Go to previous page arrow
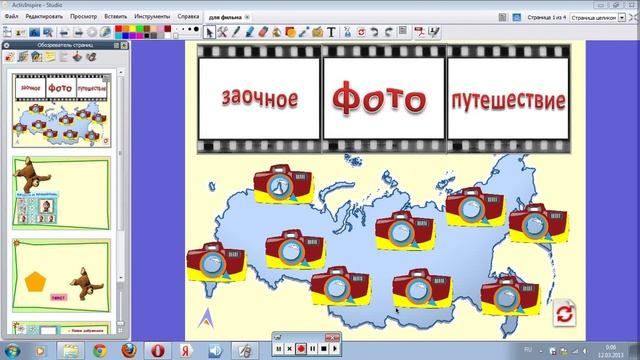The width and height of the screenshot is (640, 360). [x=64, y=32]
